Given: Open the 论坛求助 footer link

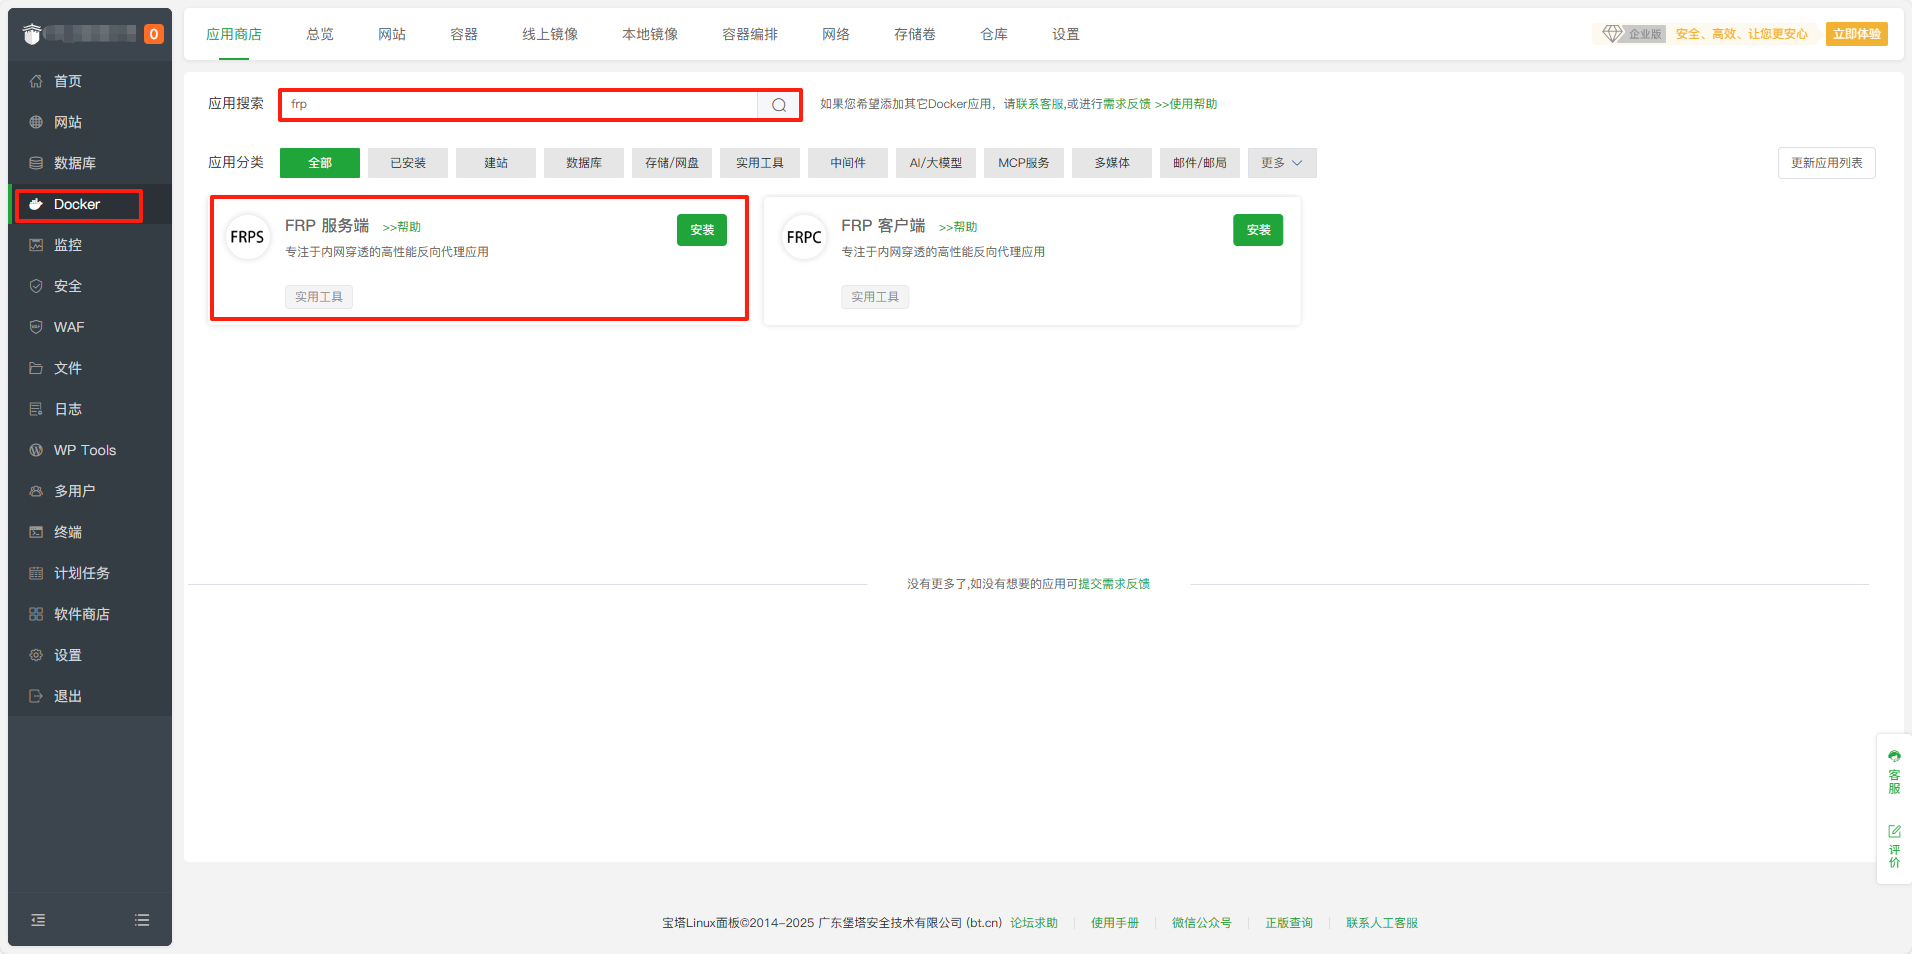Looking at the screenshot, I should tap(1034, 923).
